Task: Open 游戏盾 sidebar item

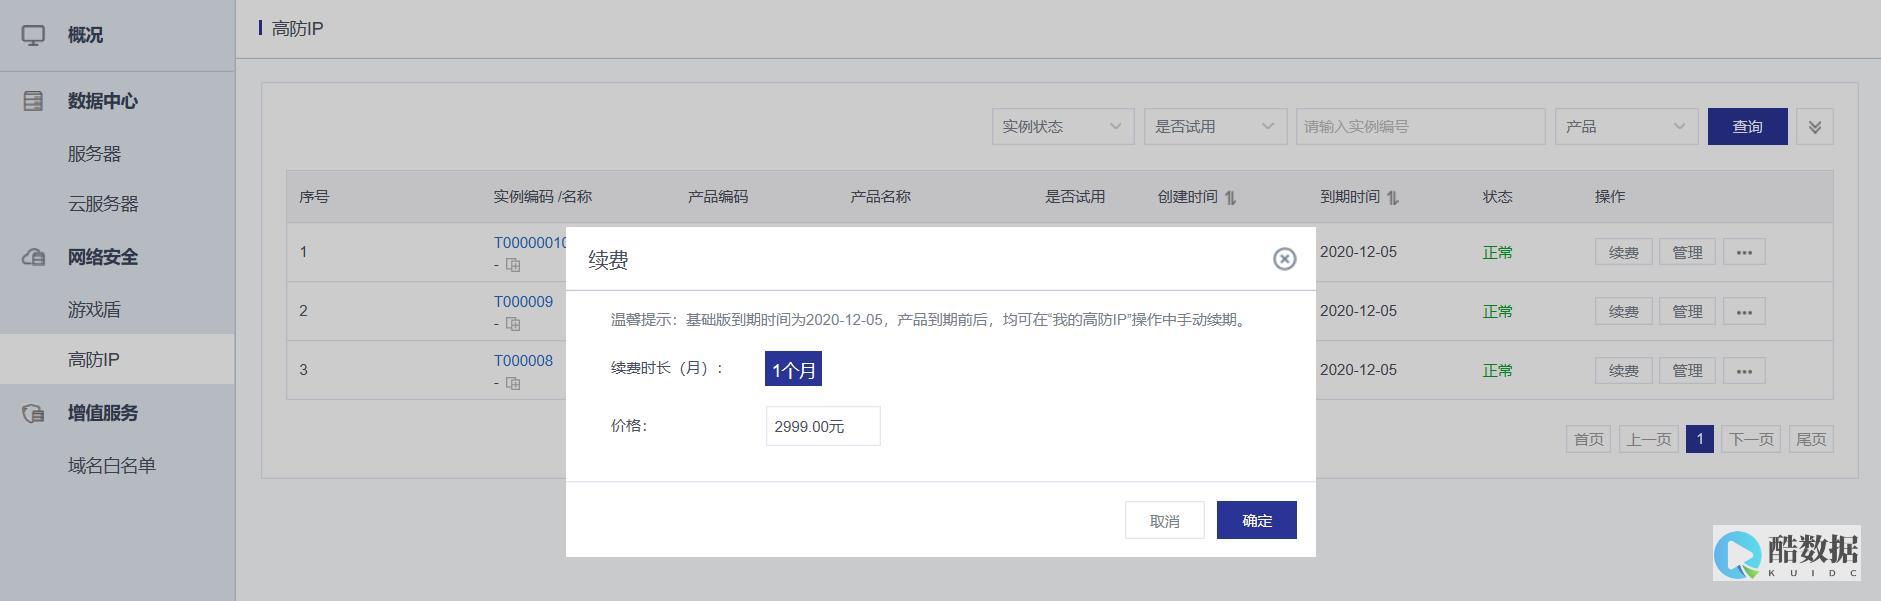Action: point(94,310)
